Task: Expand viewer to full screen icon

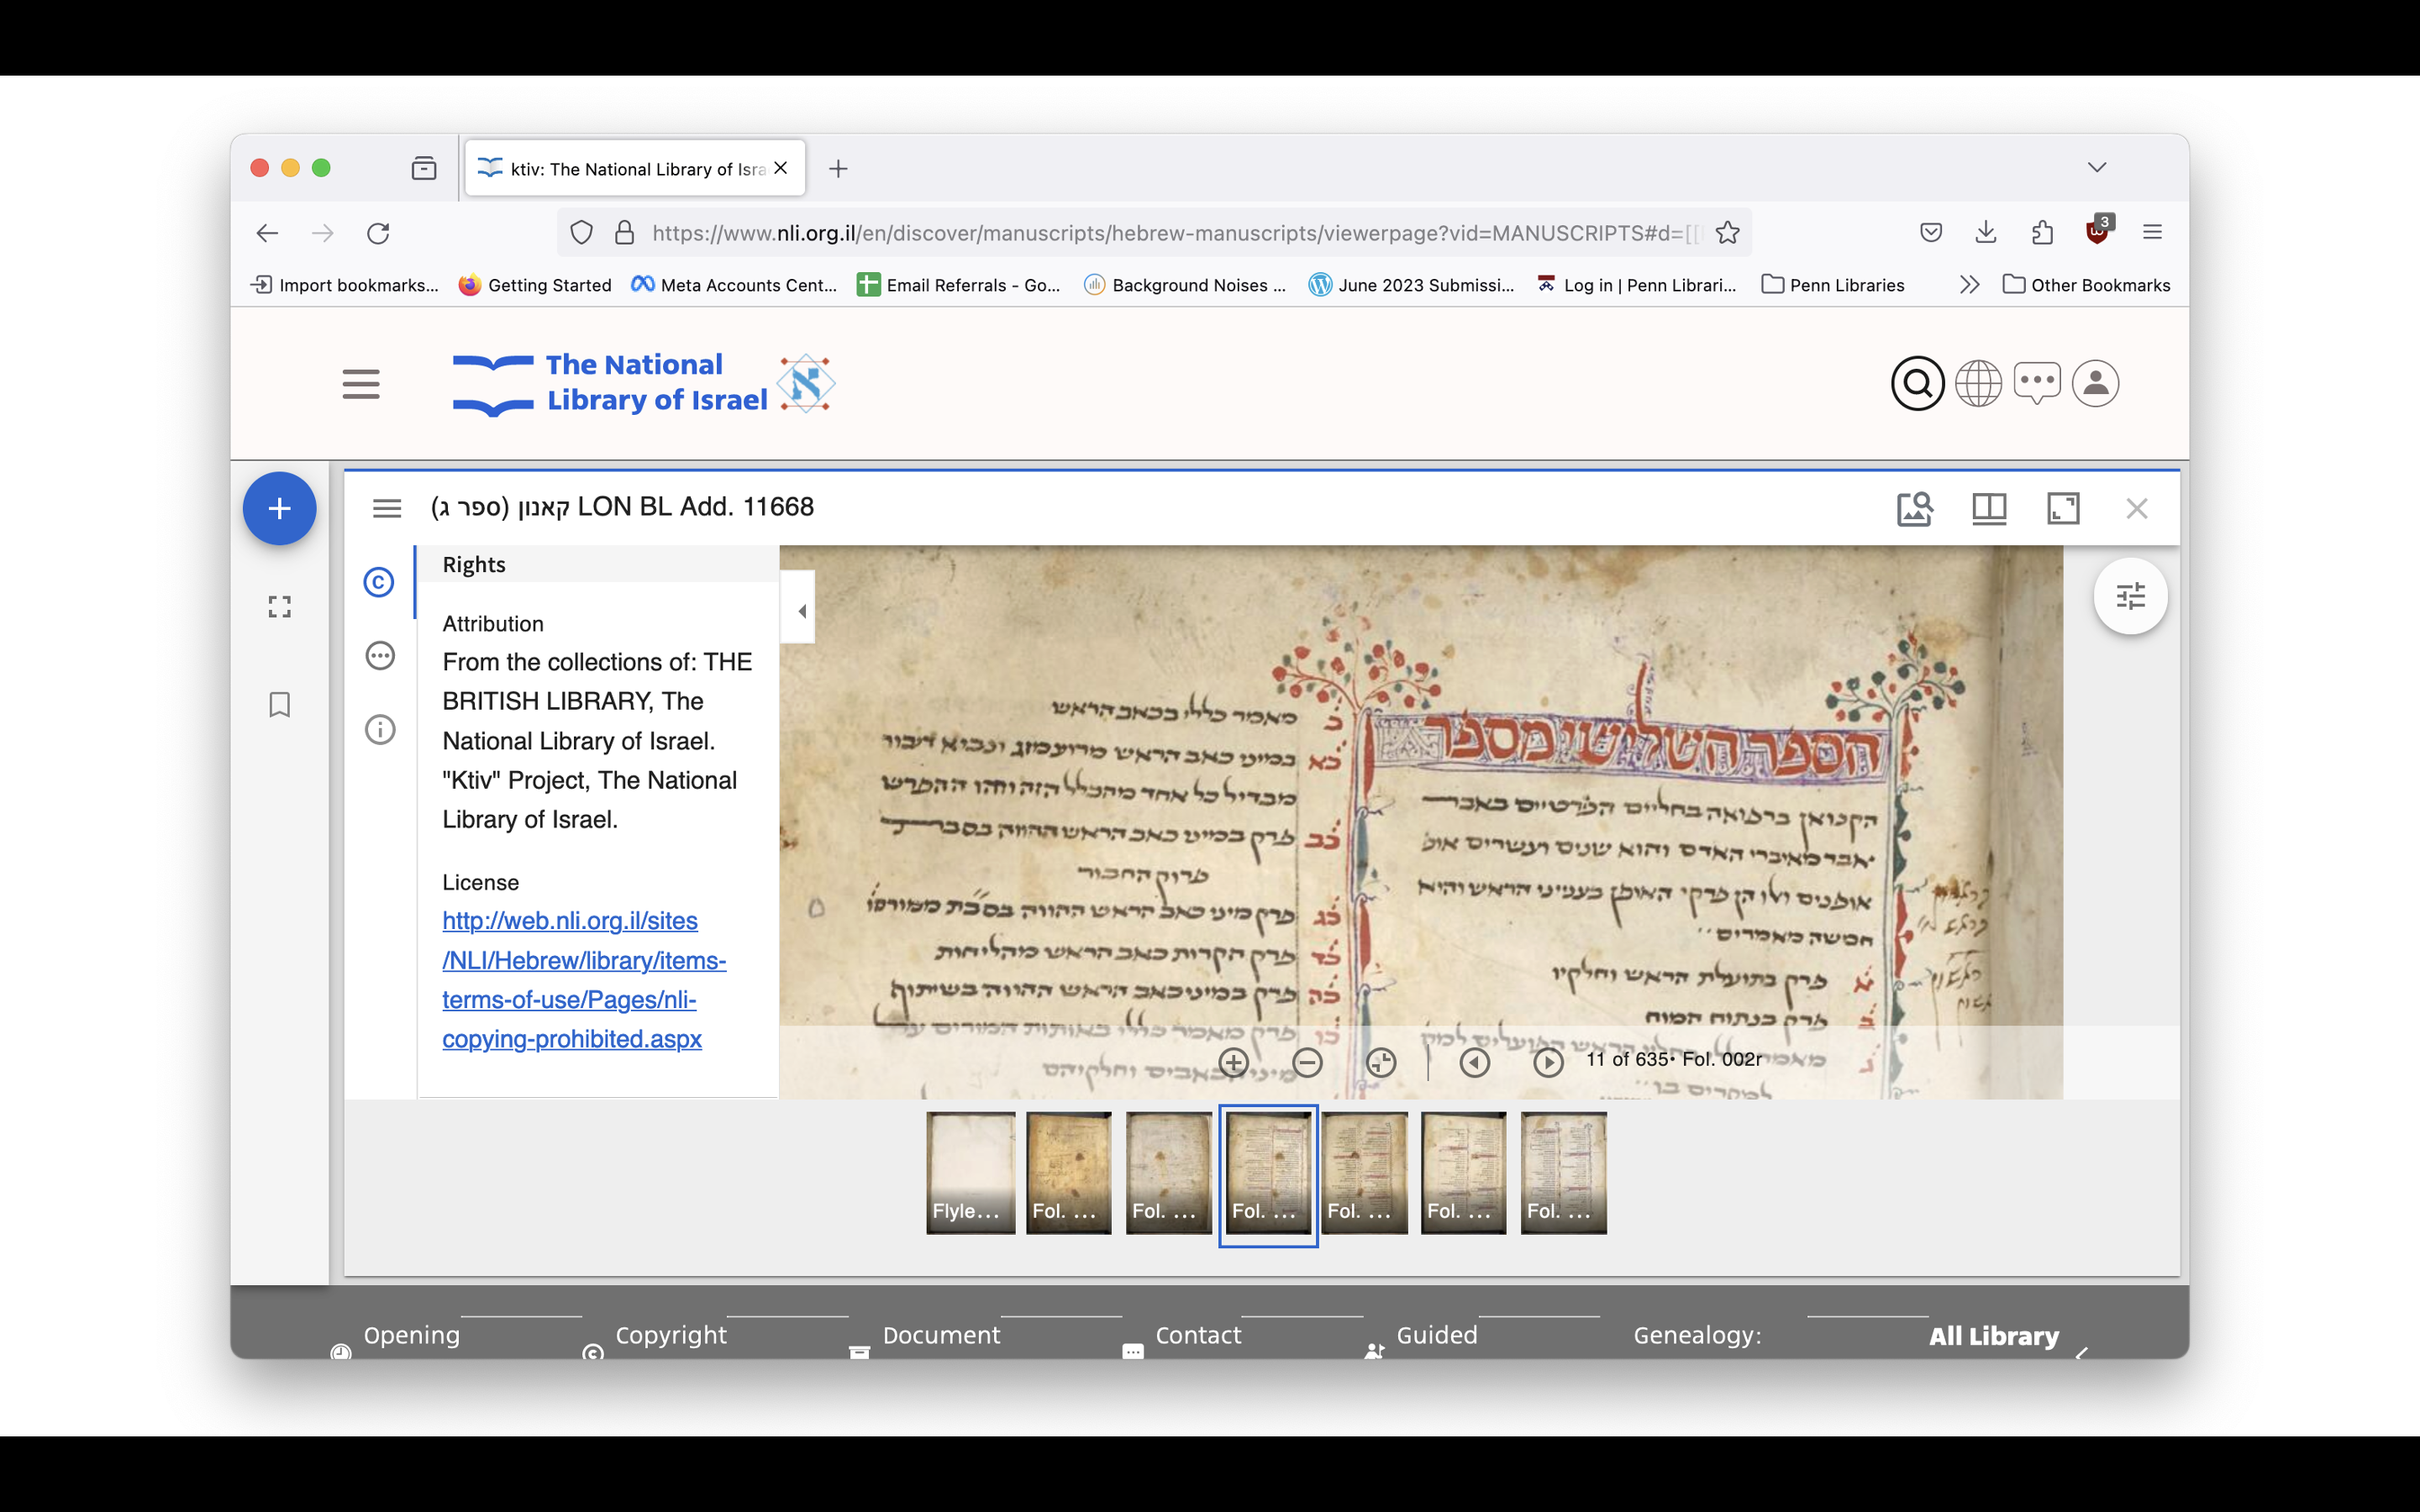Action: tap(2063, 508)
